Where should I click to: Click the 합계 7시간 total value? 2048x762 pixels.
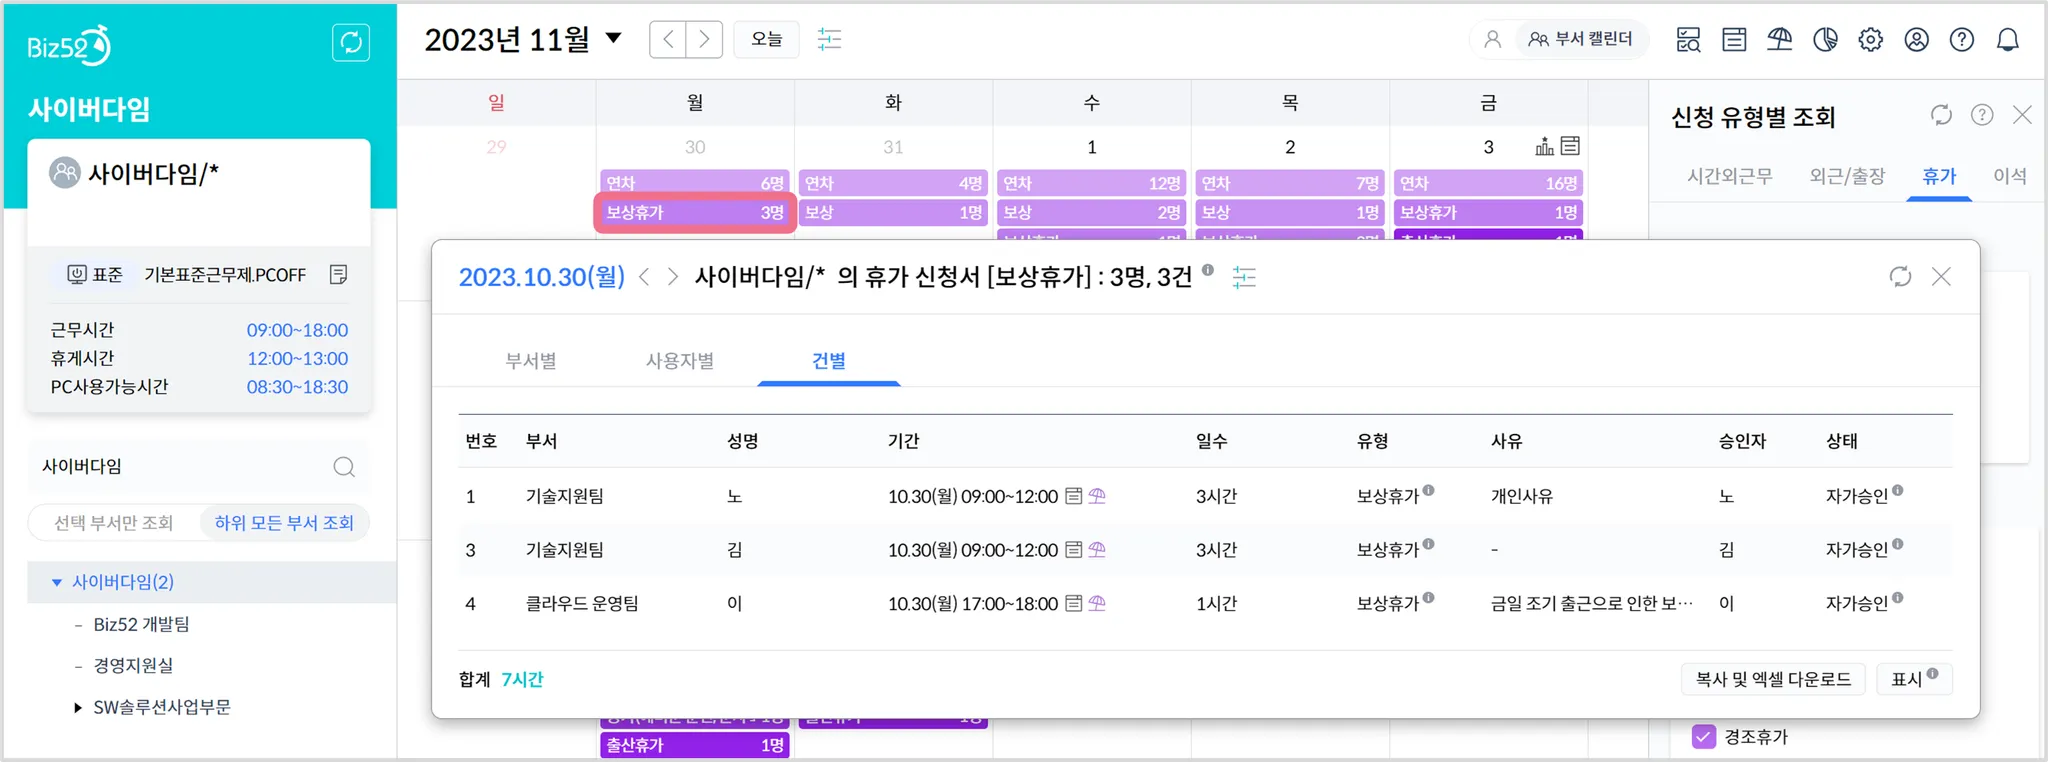tap(522, 680)
